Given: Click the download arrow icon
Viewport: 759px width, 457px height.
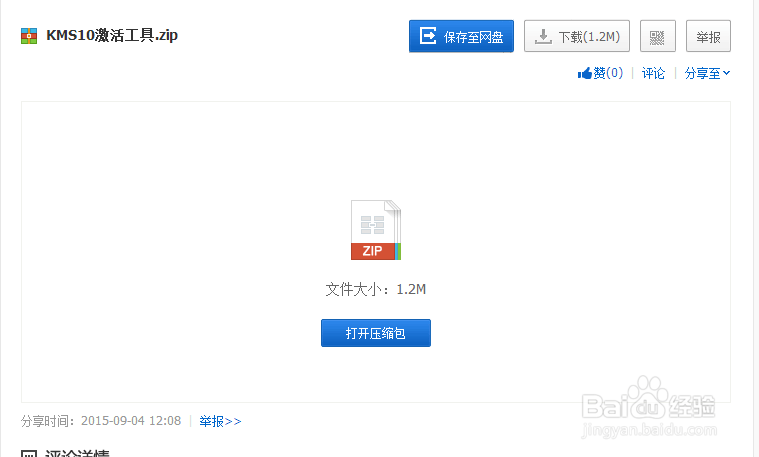Looking at the screenshot, I should pyautogui.click(x=543, y=36).
